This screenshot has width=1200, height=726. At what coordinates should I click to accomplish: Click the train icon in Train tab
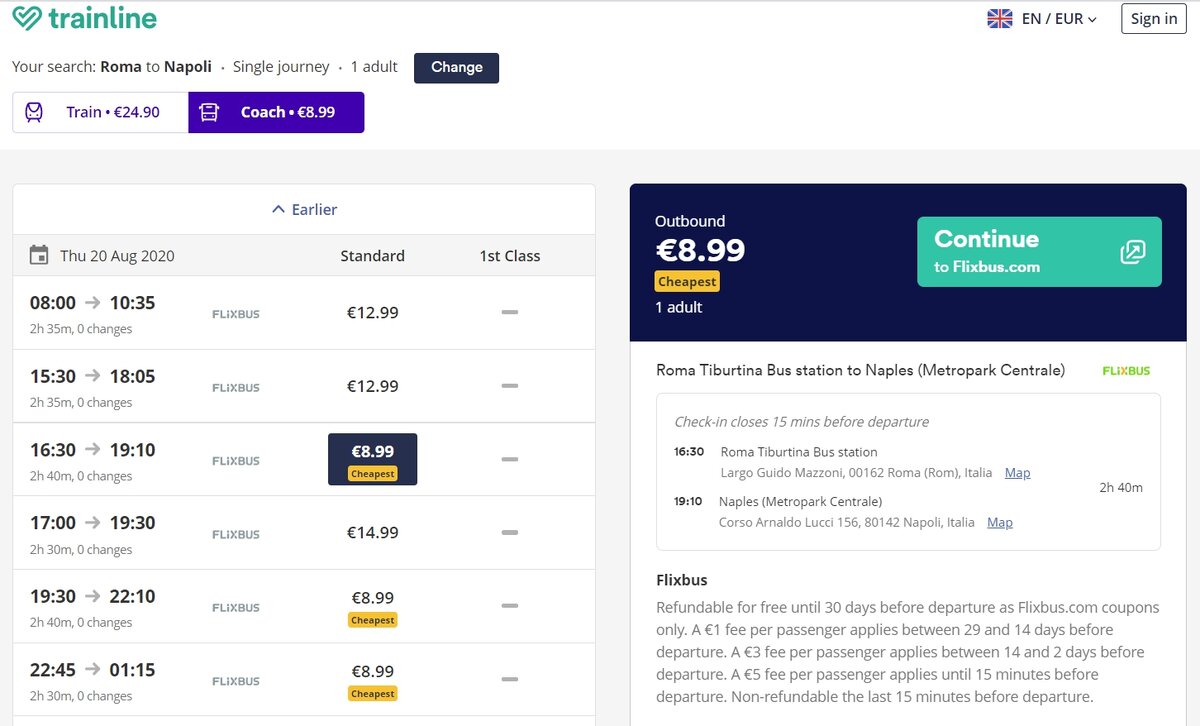coord(34,112)
